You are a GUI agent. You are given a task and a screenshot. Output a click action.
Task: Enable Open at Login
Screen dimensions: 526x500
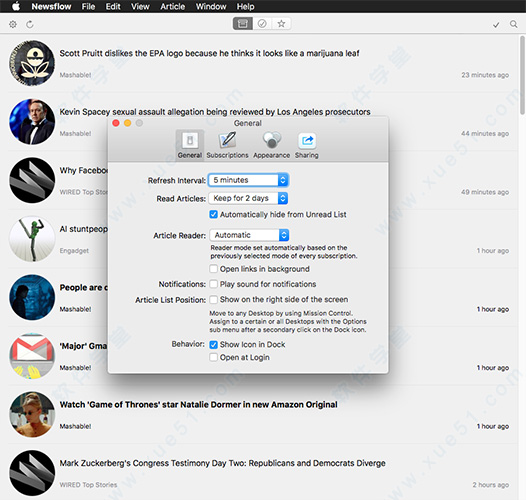(213, 357)
